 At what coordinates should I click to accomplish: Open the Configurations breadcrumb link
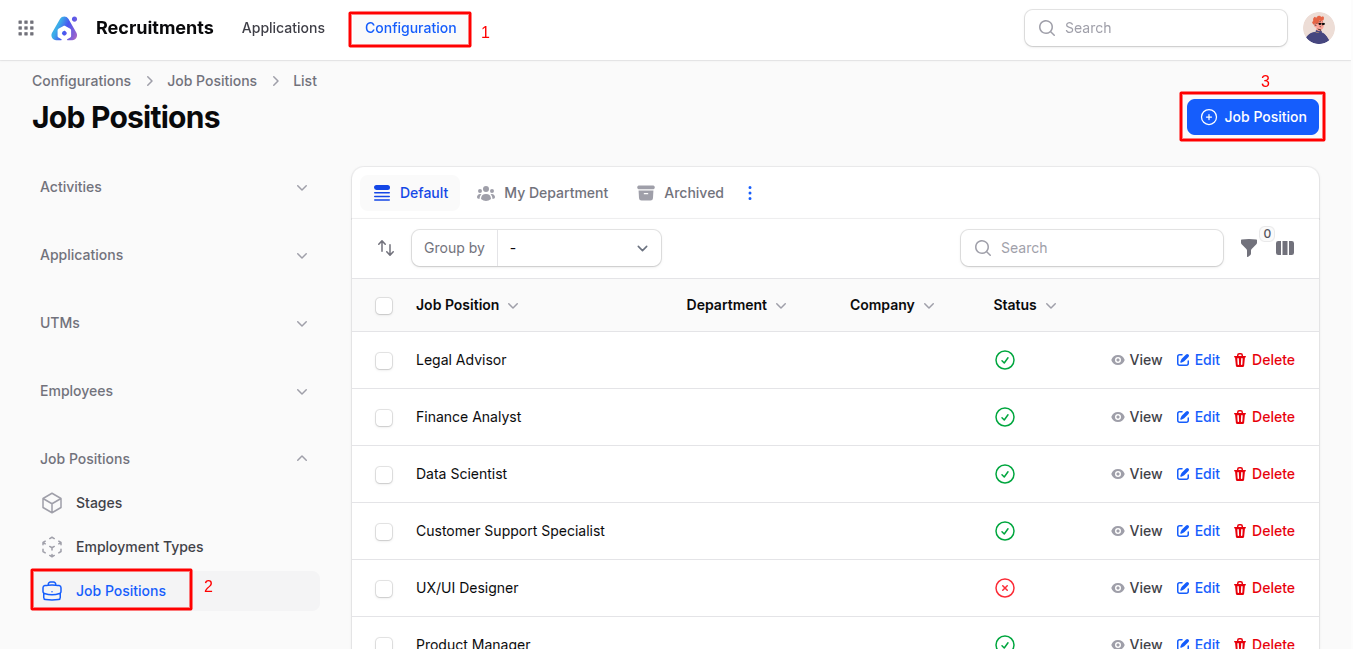coord(81,80)
